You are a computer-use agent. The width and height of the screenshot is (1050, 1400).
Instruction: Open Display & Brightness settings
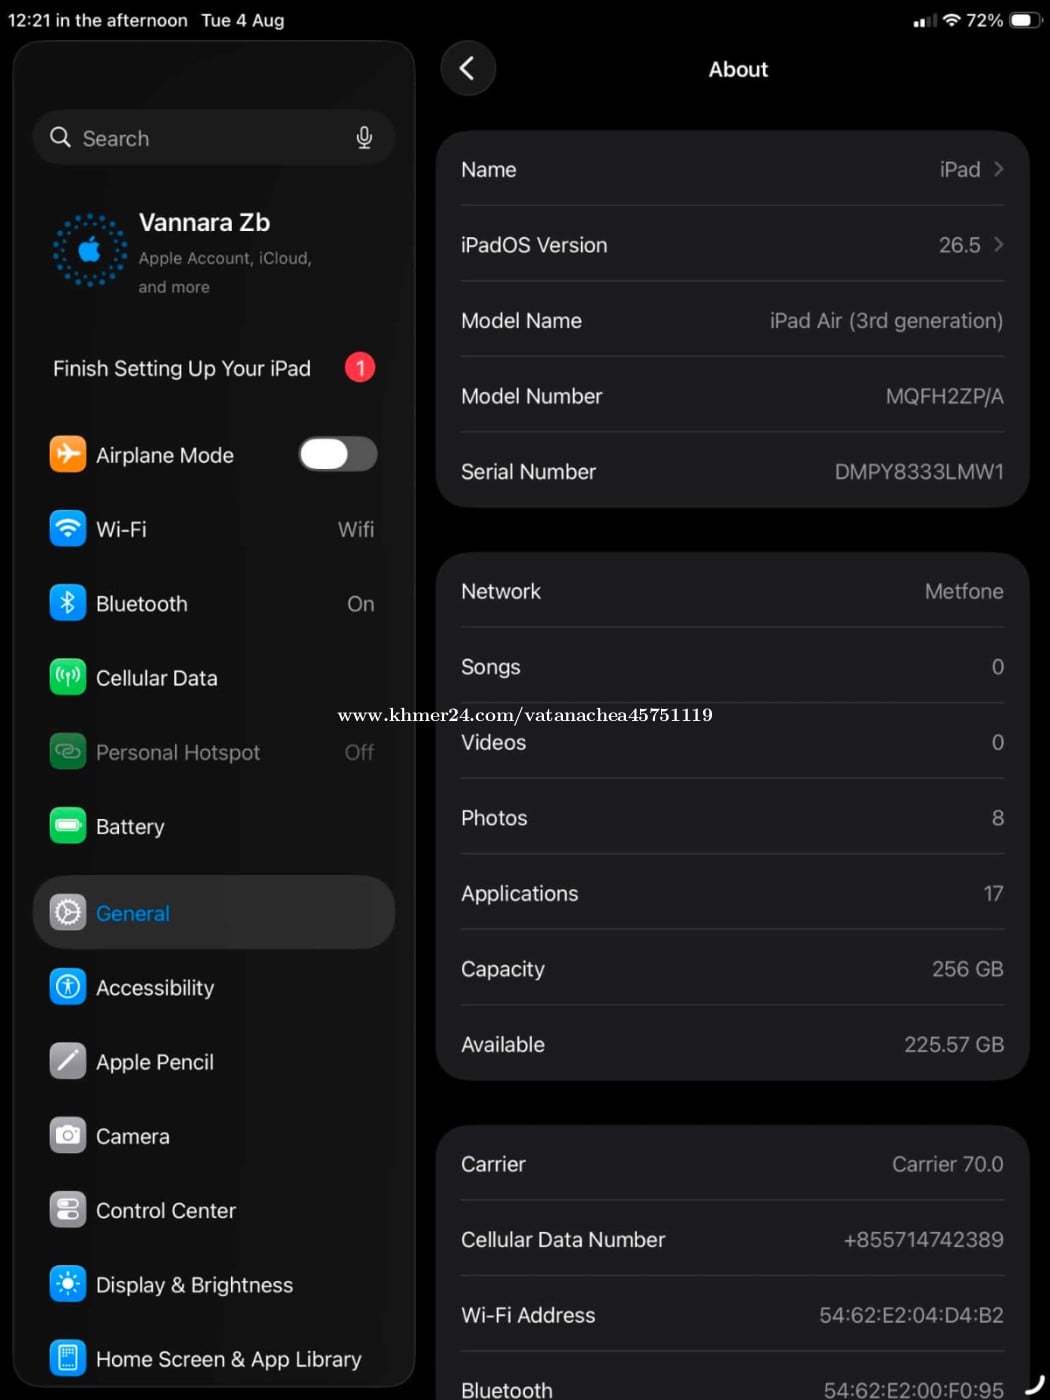[x=214, y=1284]
